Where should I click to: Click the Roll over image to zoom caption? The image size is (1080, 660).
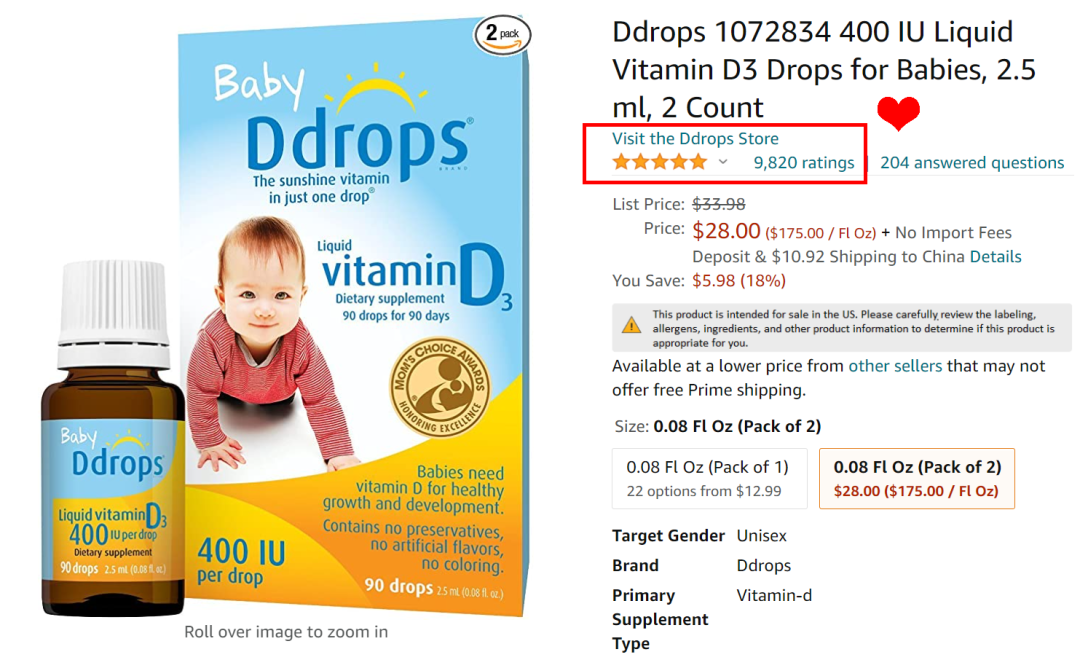286,632
